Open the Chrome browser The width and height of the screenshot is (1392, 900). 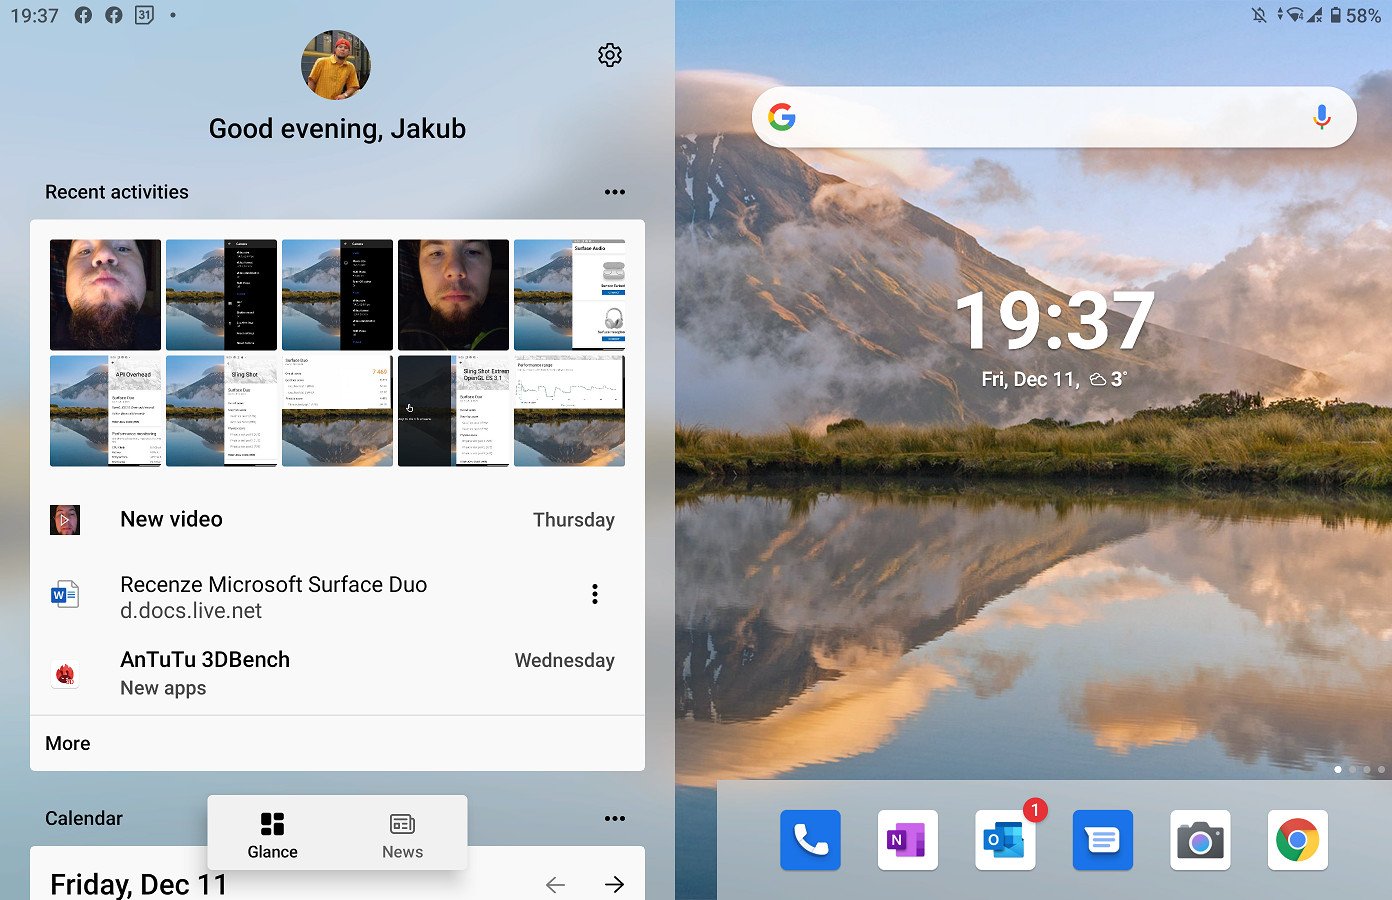[x=1297, y=840]
